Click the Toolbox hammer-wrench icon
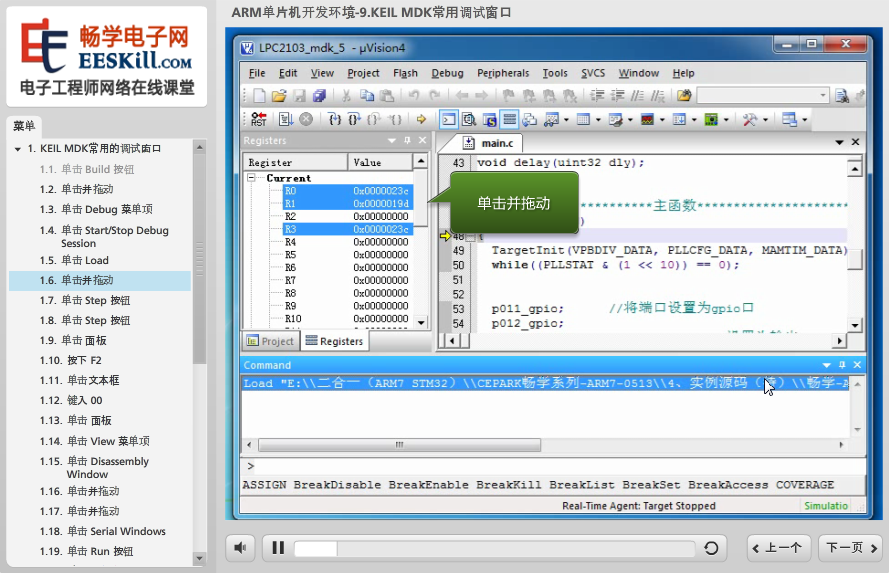This screenshot has height=573, width=889. coord(750,119)
